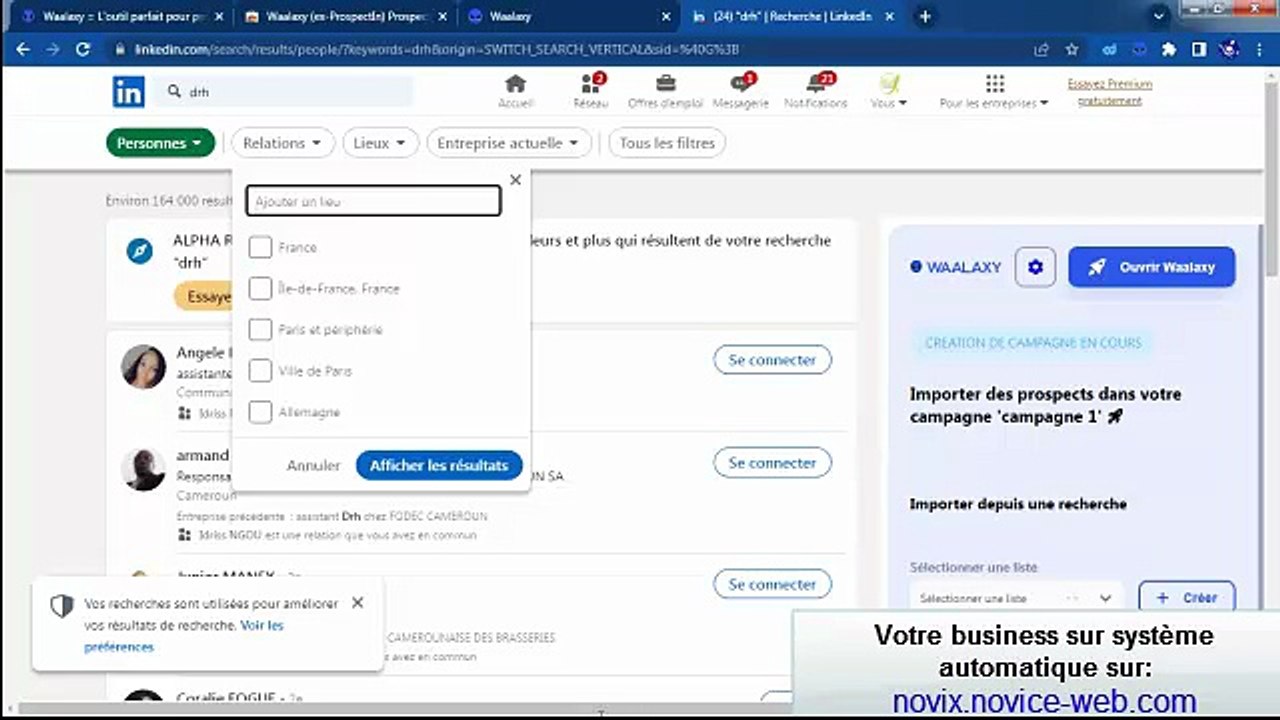Image resolution: width=1280 pixels, height=720 pixels.
Task: Open Chrome three-dot menu
Action: (x=1262, y=49)
